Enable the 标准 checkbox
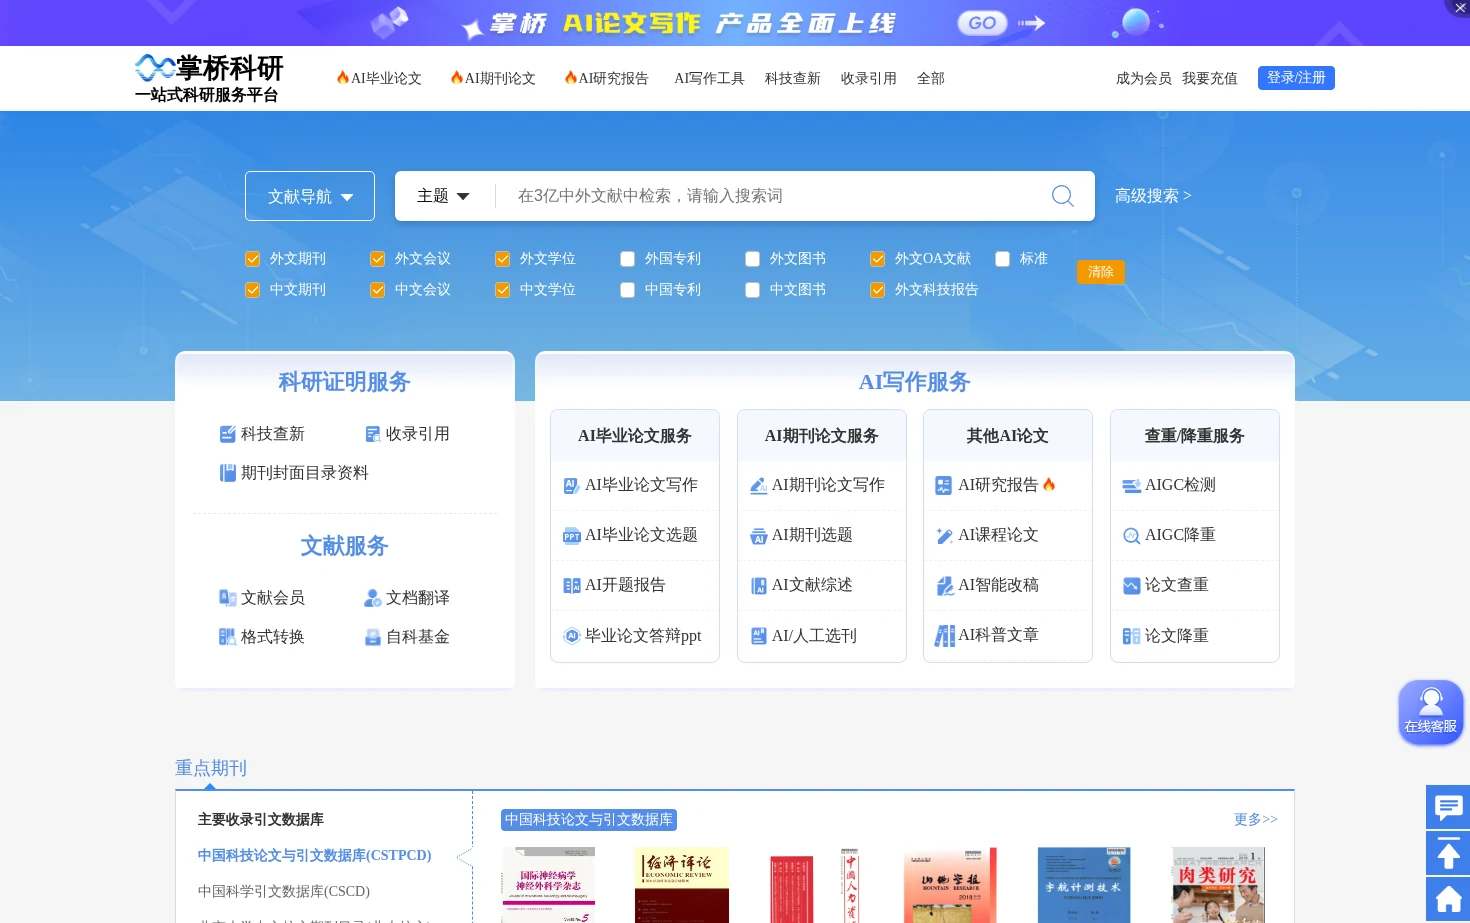The image size is (1470, 923). tap(1003, 259)
